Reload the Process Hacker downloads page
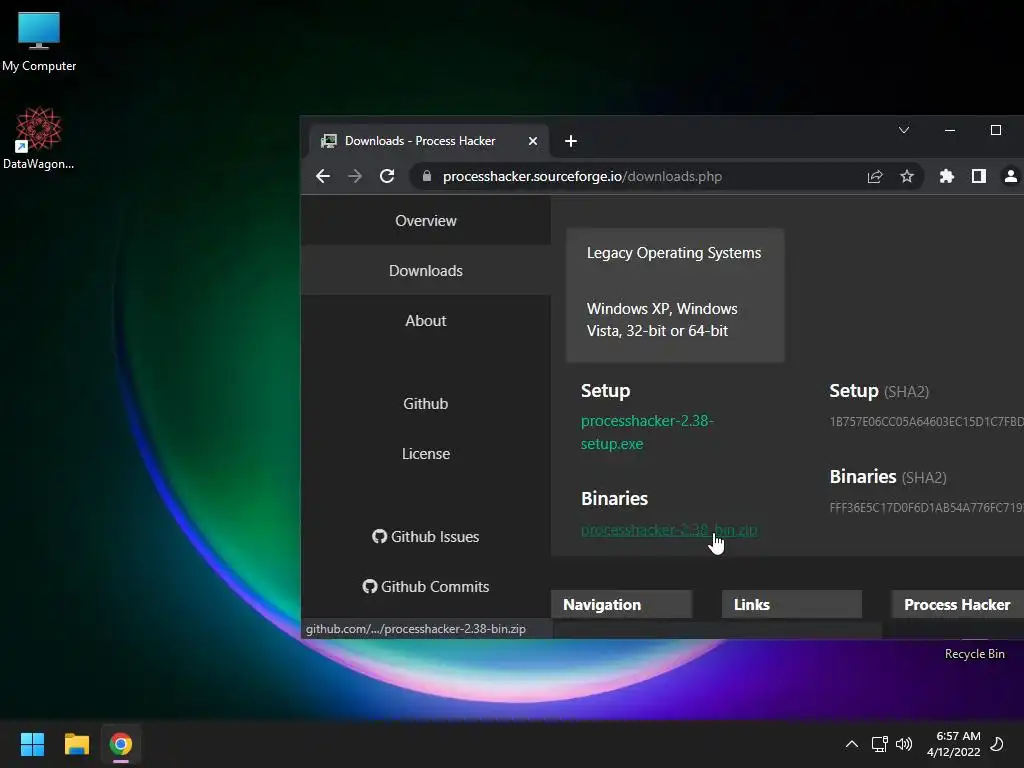This screenshot has width=1024, height=768. pos(387,176)
